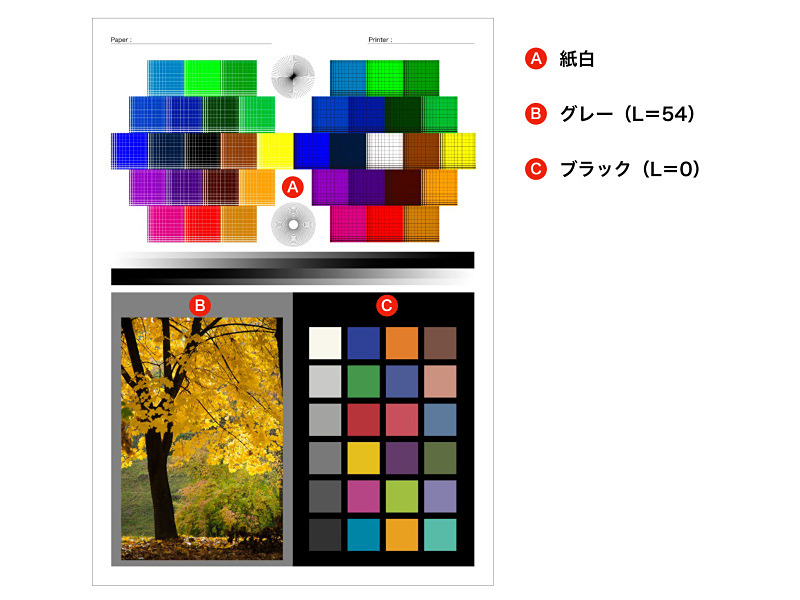Click the radial pattern with the white center

(x=293, y=224)
